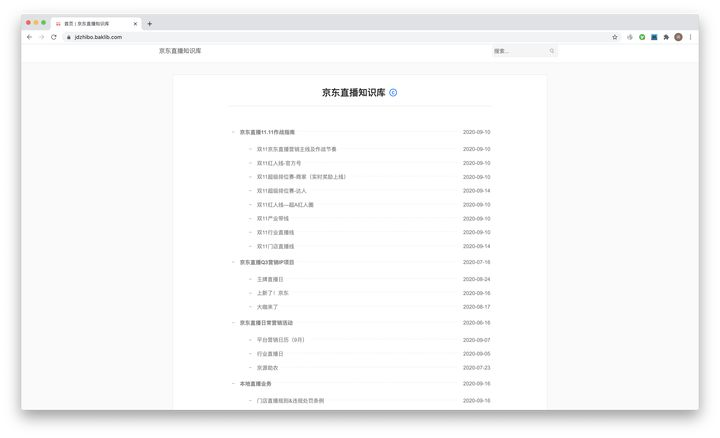Select the 首页 | 京东直播知识库 browser tab

point(96,23)
